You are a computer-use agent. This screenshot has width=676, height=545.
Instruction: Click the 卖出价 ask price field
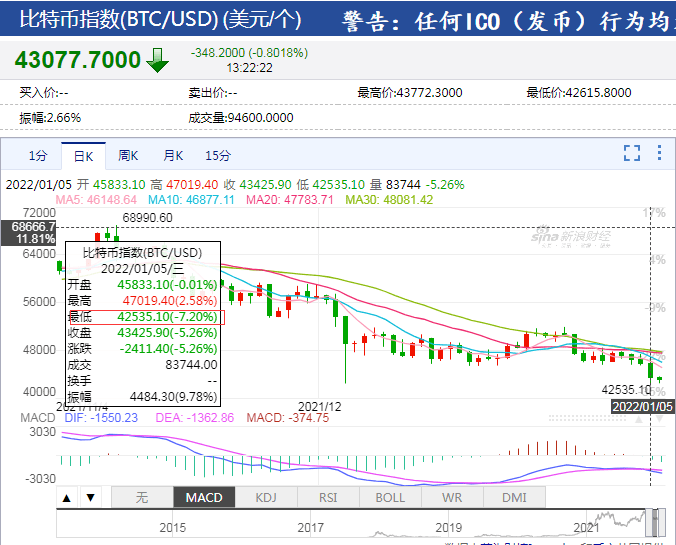pos(213,93)
